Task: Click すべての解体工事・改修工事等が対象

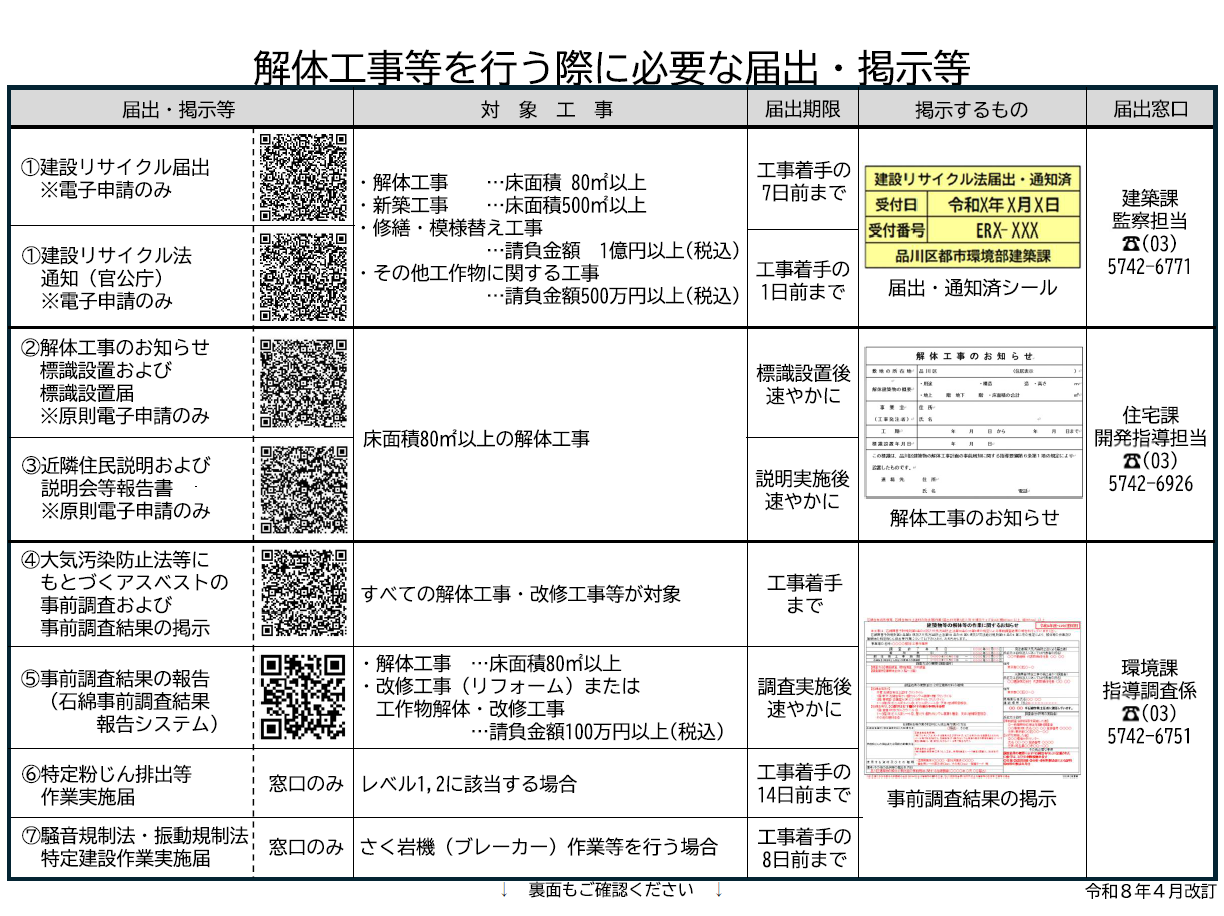Action: pyautogui.click(x=521, y=594)
